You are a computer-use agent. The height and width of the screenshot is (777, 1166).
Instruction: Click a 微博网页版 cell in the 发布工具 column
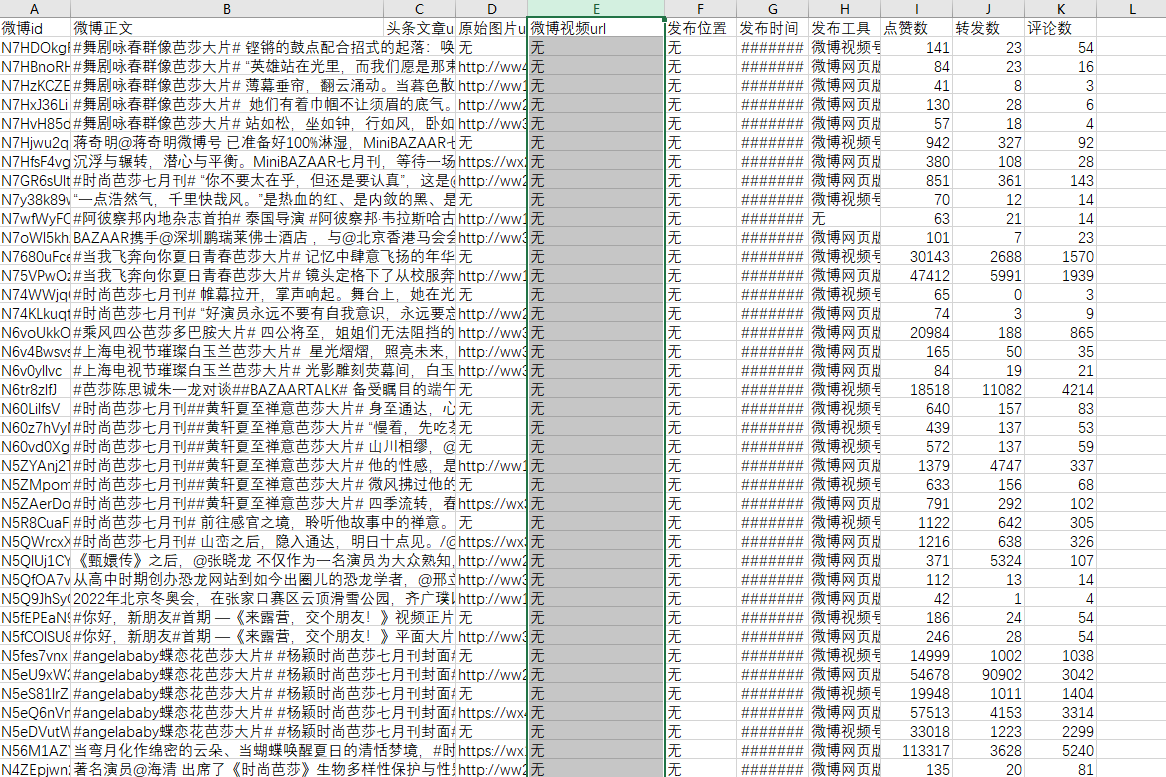point(843,66)
